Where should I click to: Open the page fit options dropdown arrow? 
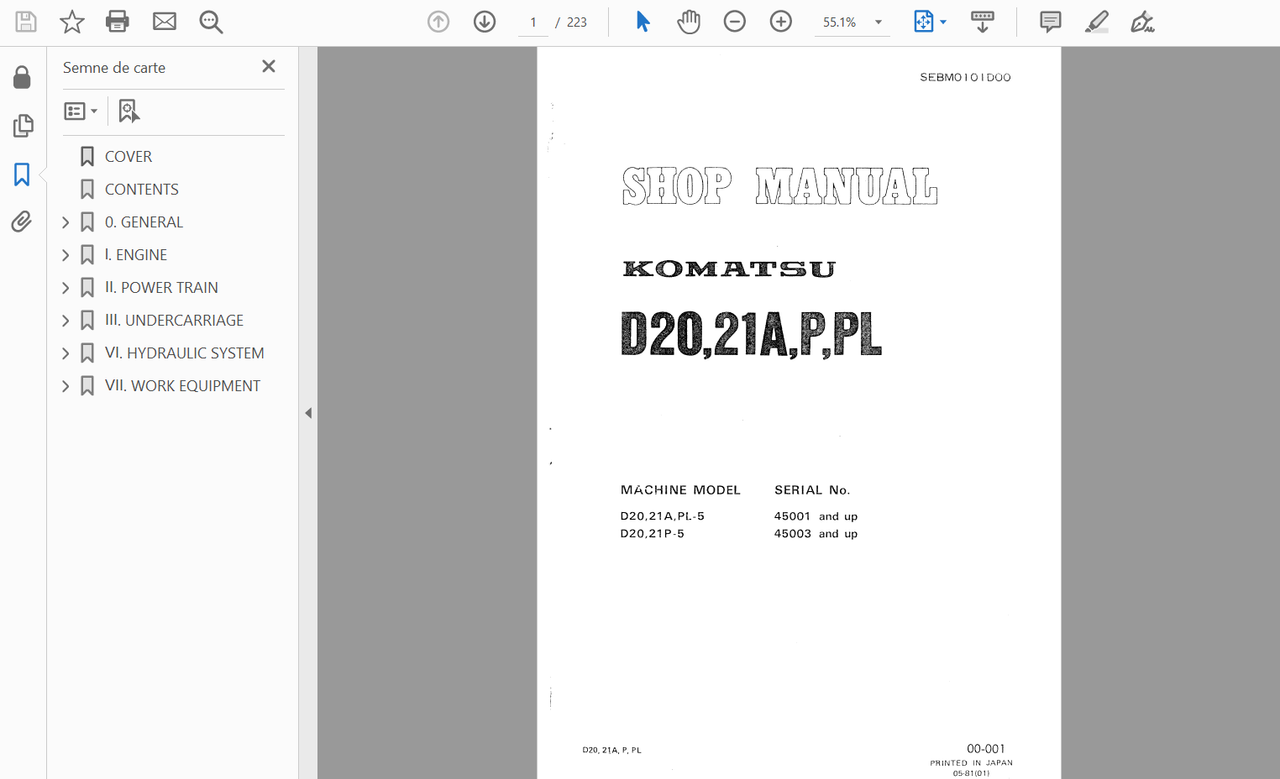tap(943, 22)
